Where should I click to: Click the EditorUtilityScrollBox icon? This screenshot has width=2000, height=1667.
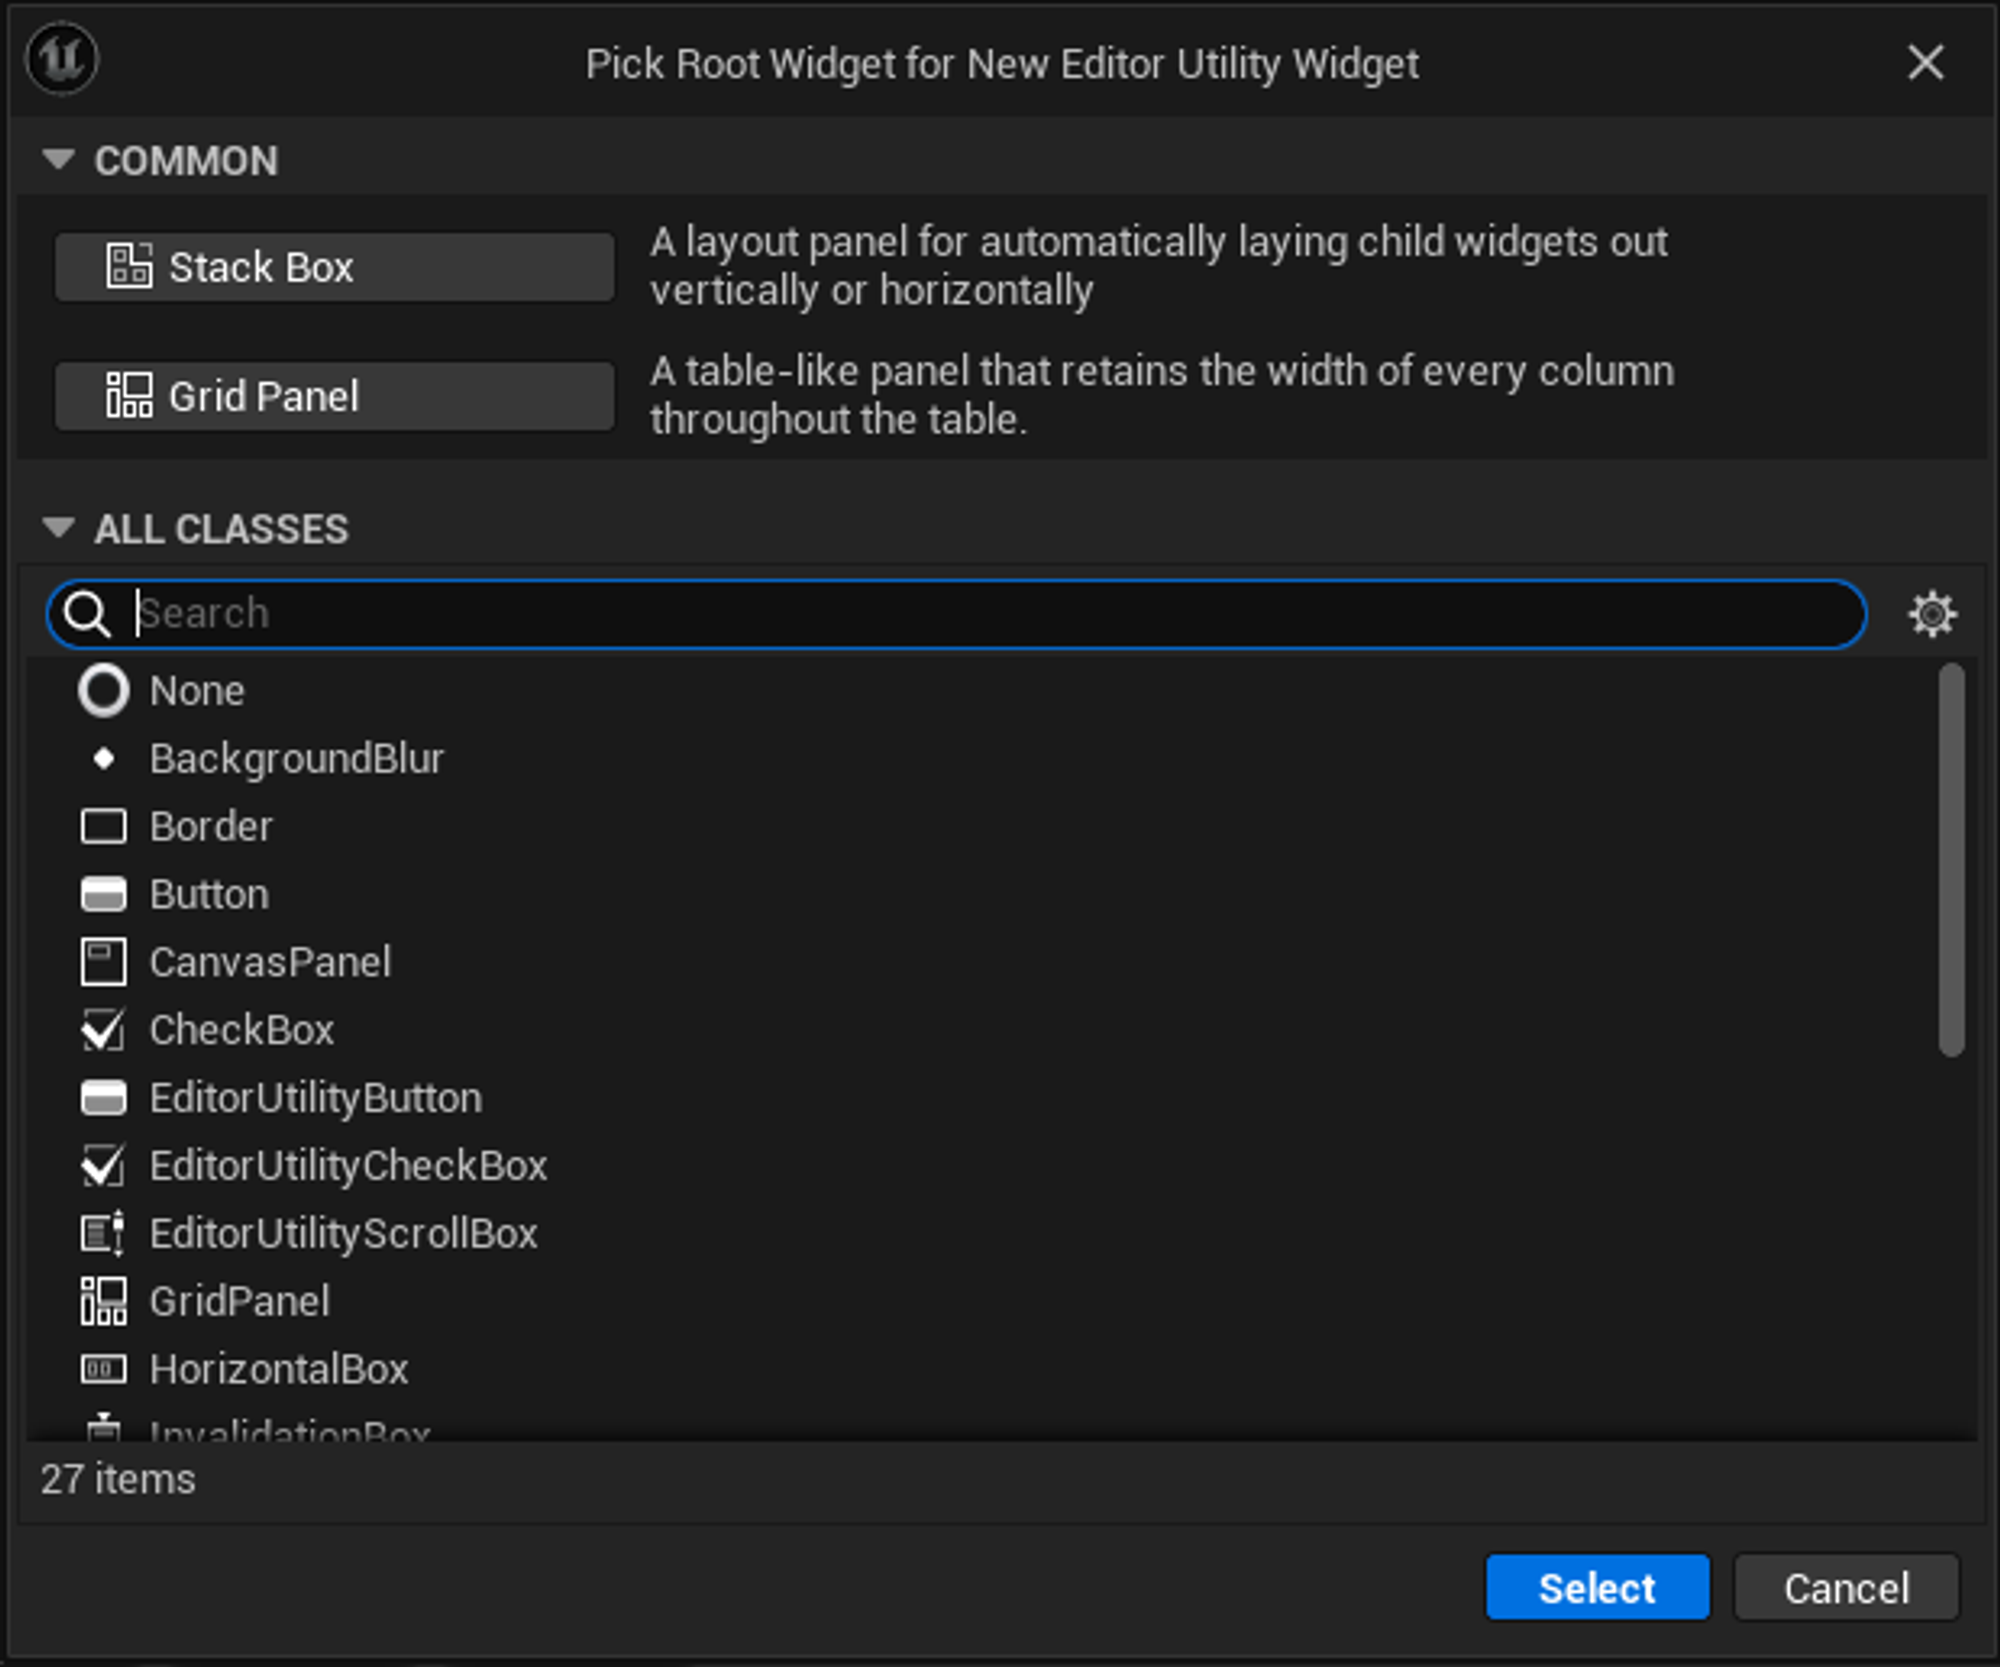click(x=103, y=1233)
